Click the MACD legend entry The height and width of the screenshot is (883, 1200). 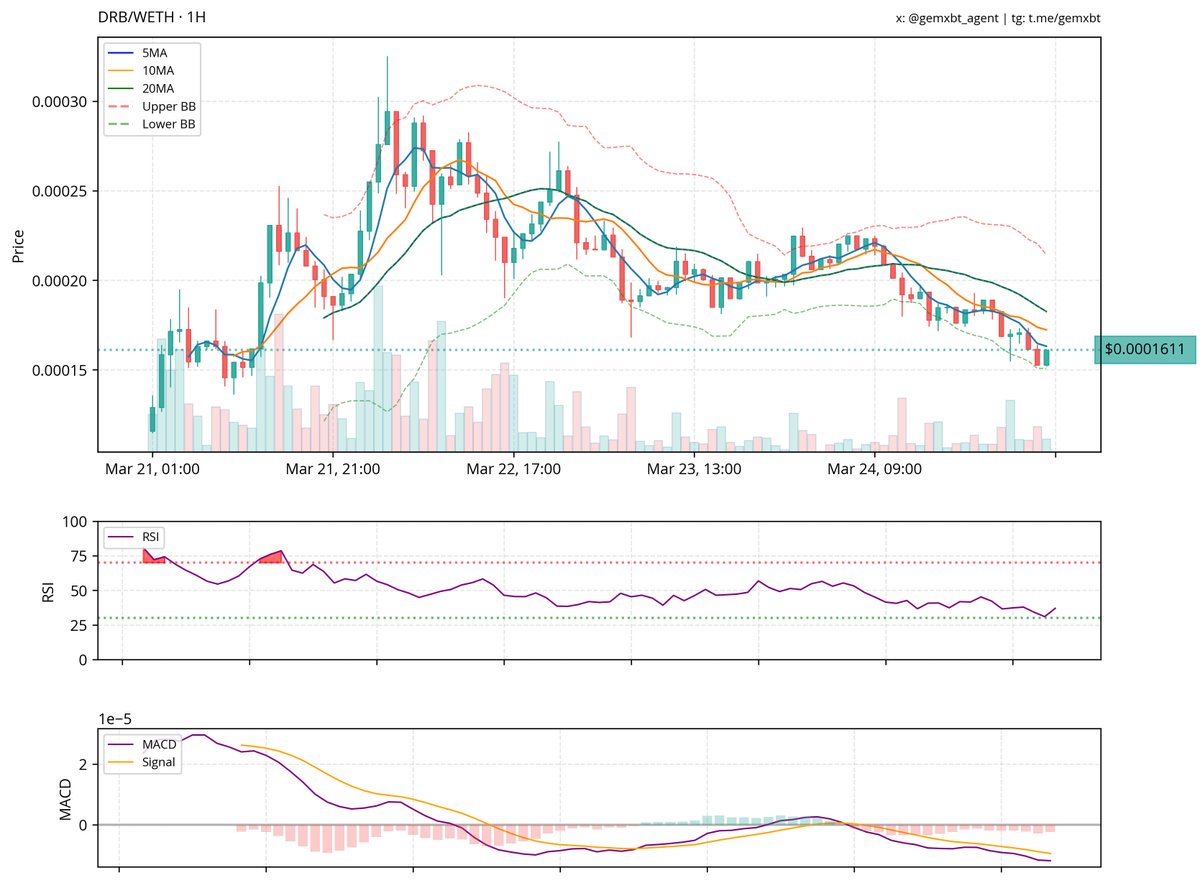(x=140, y=744)
